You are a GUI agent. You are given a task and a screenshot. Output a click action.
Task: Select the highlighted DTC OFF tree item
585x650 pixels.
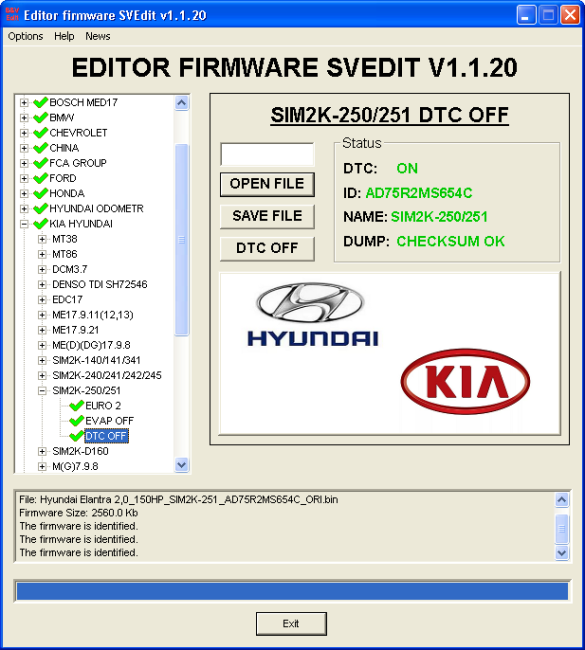(x=106, y=436)
